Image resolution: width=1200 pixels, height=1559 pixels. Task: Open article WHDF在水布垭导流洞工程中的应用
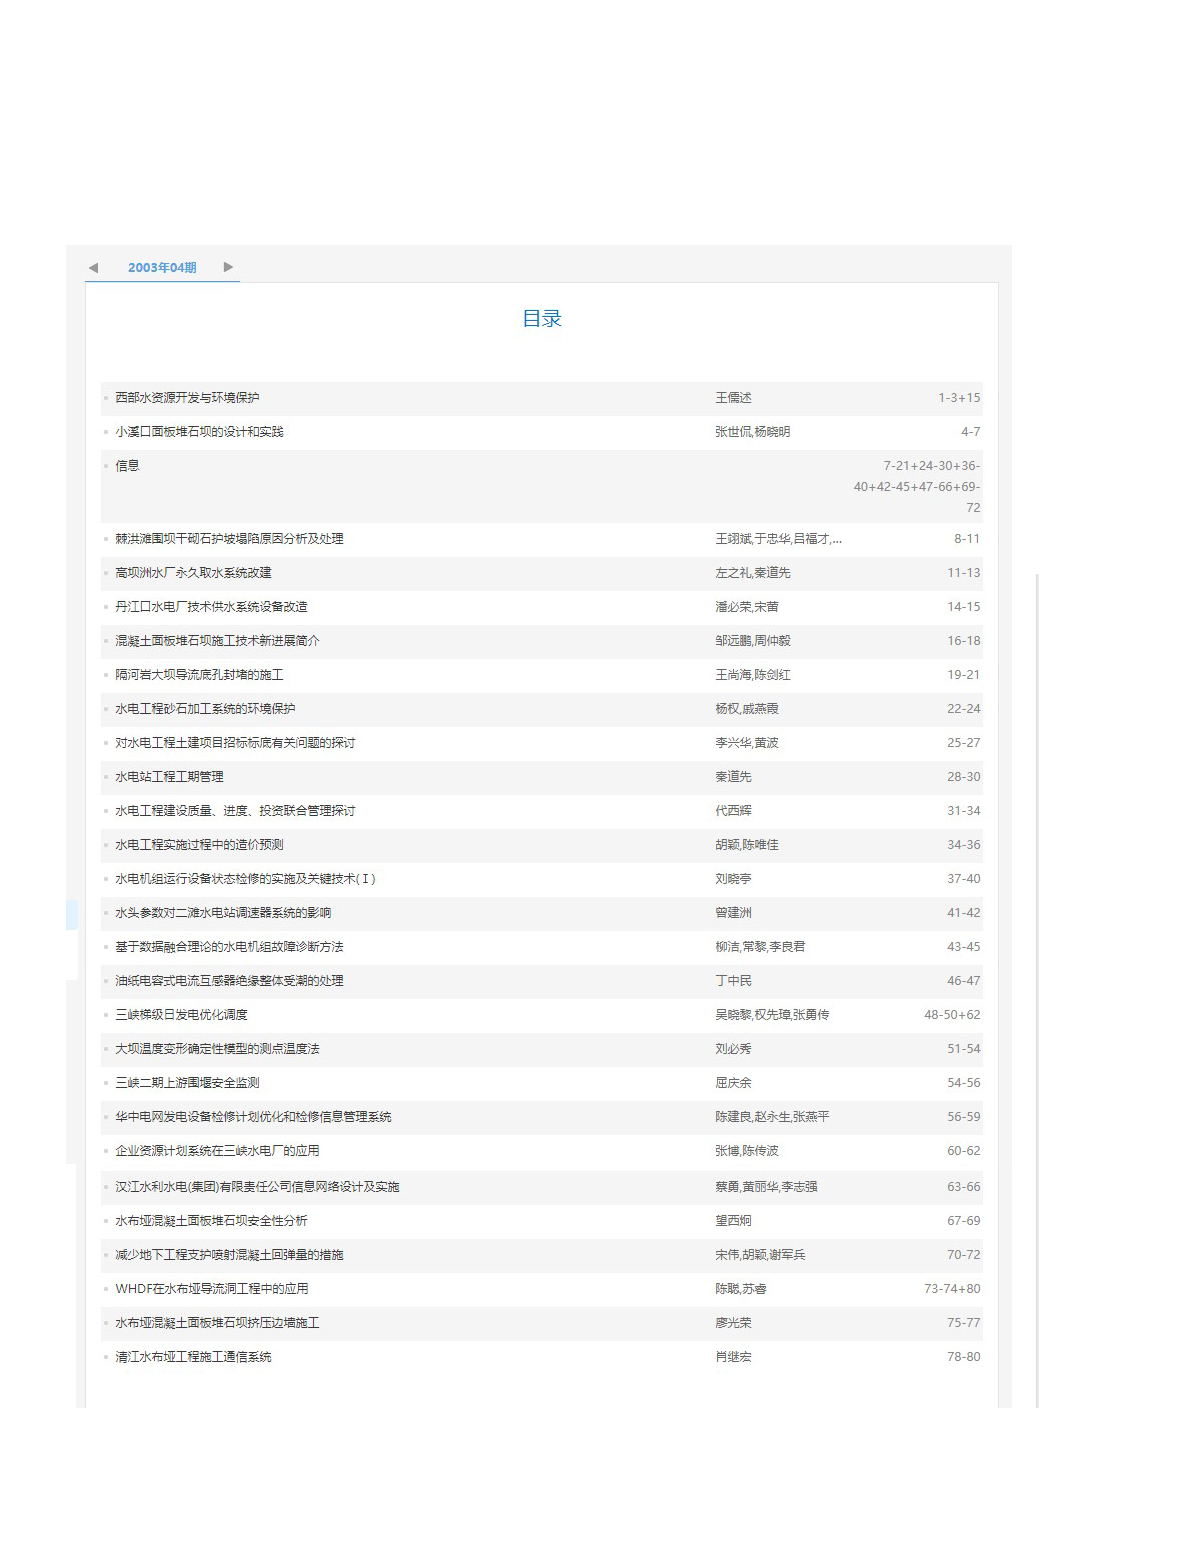[212, 1289]
